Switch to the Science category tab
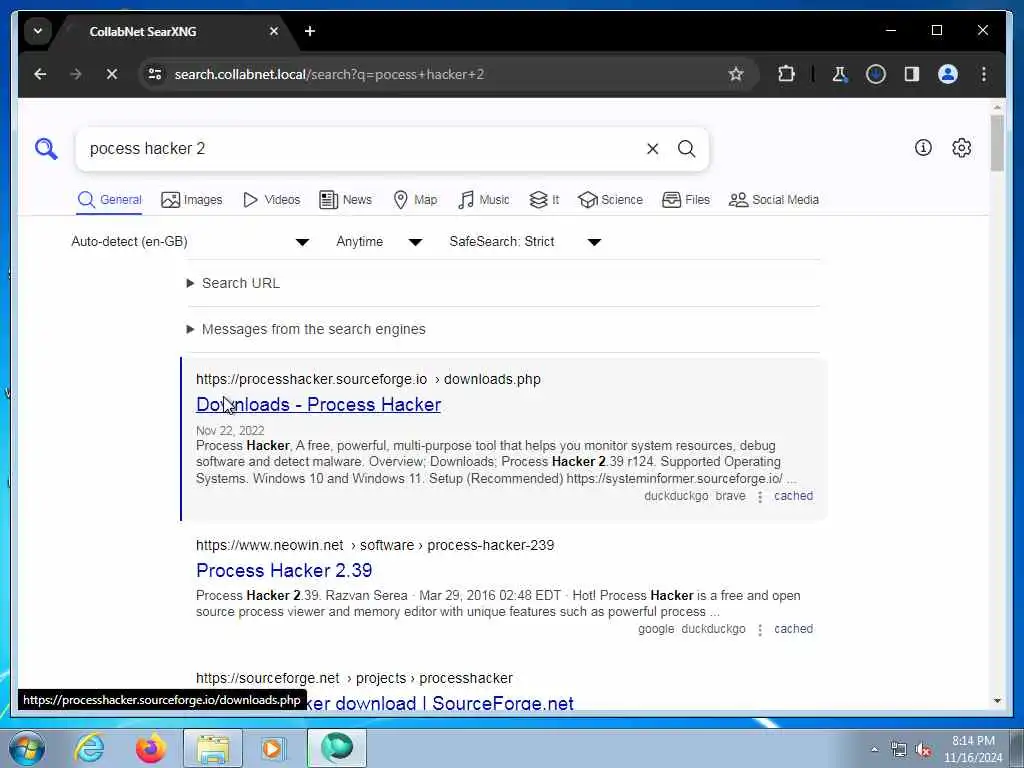The image size is (1024, 768). (611, 200)
